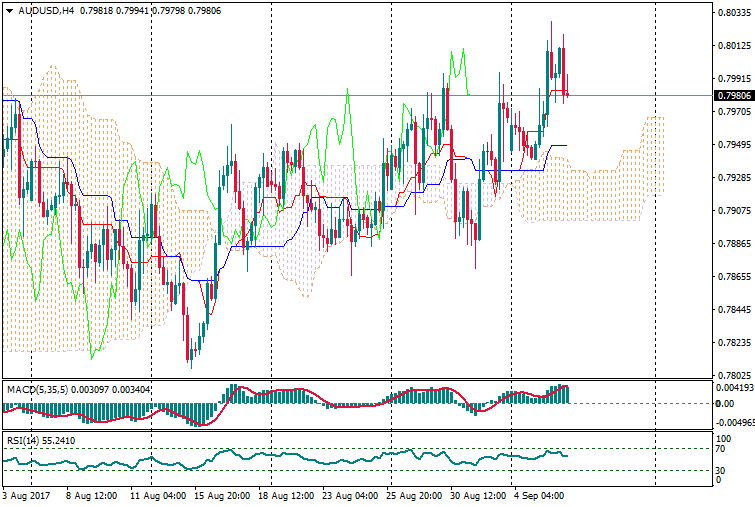
Task: Click the MACD 0.00 zero level label
Action: [723, 403]
